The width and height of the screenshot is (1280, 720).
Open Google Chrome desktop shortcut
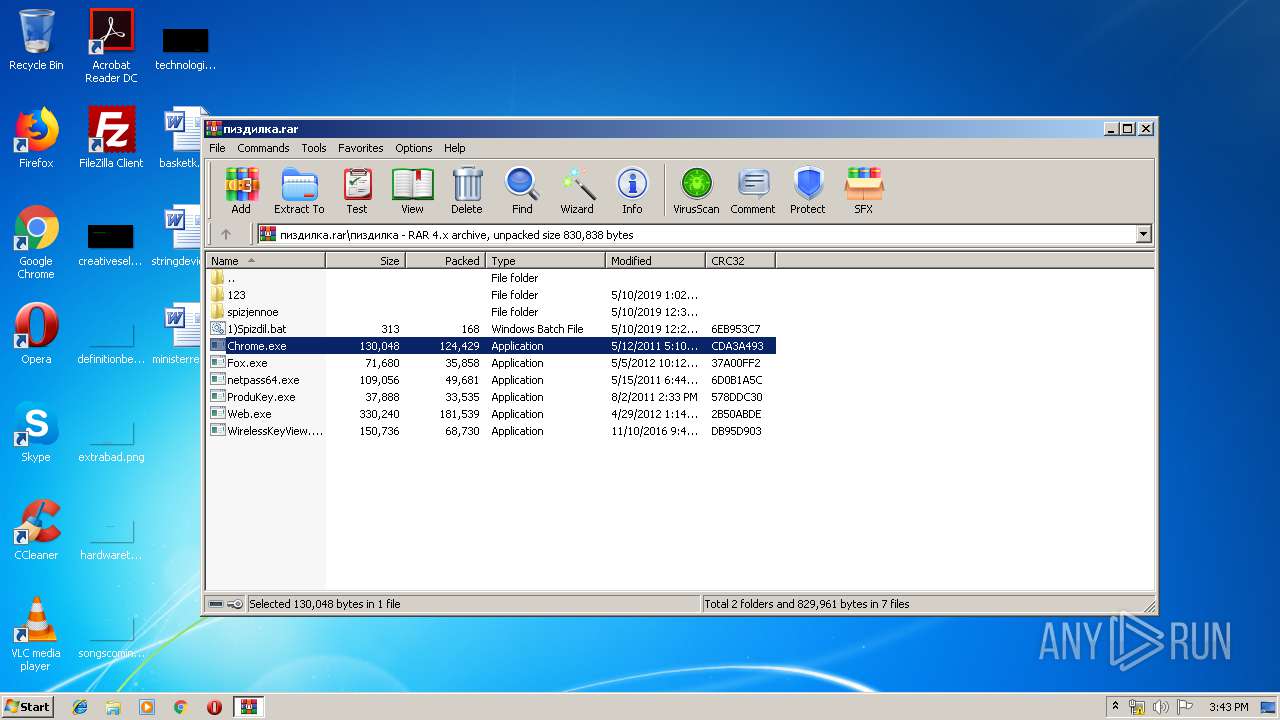coord(36,242)
